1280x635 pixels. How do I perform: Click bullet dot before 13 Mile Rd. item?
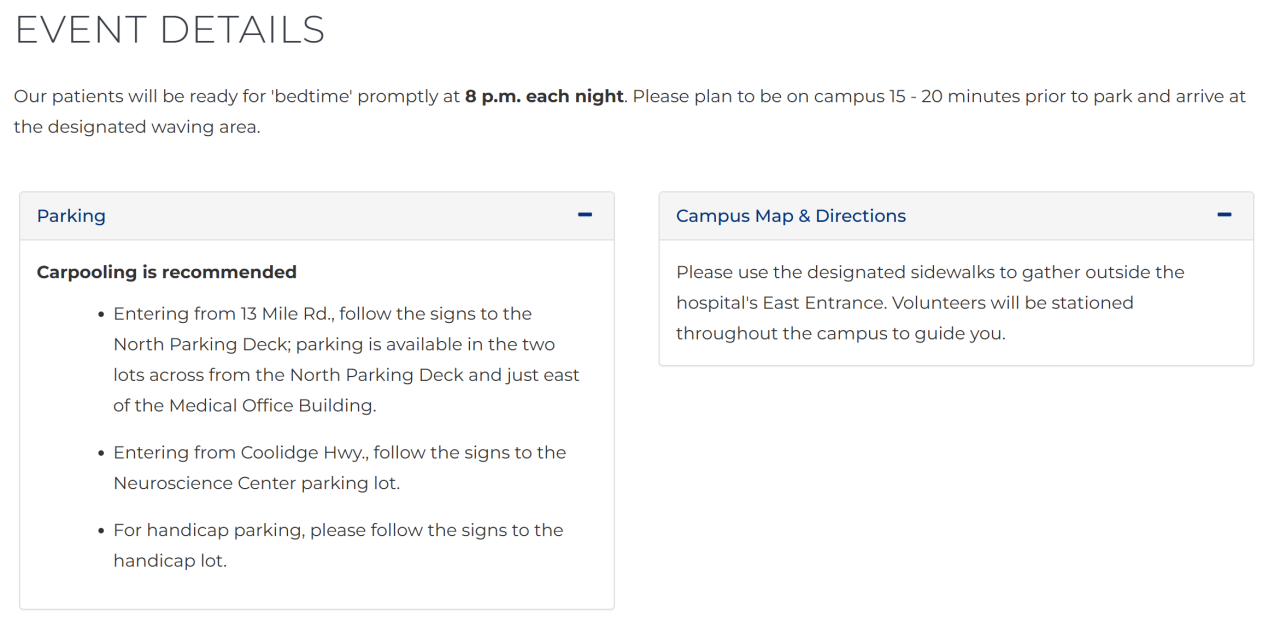102,315
